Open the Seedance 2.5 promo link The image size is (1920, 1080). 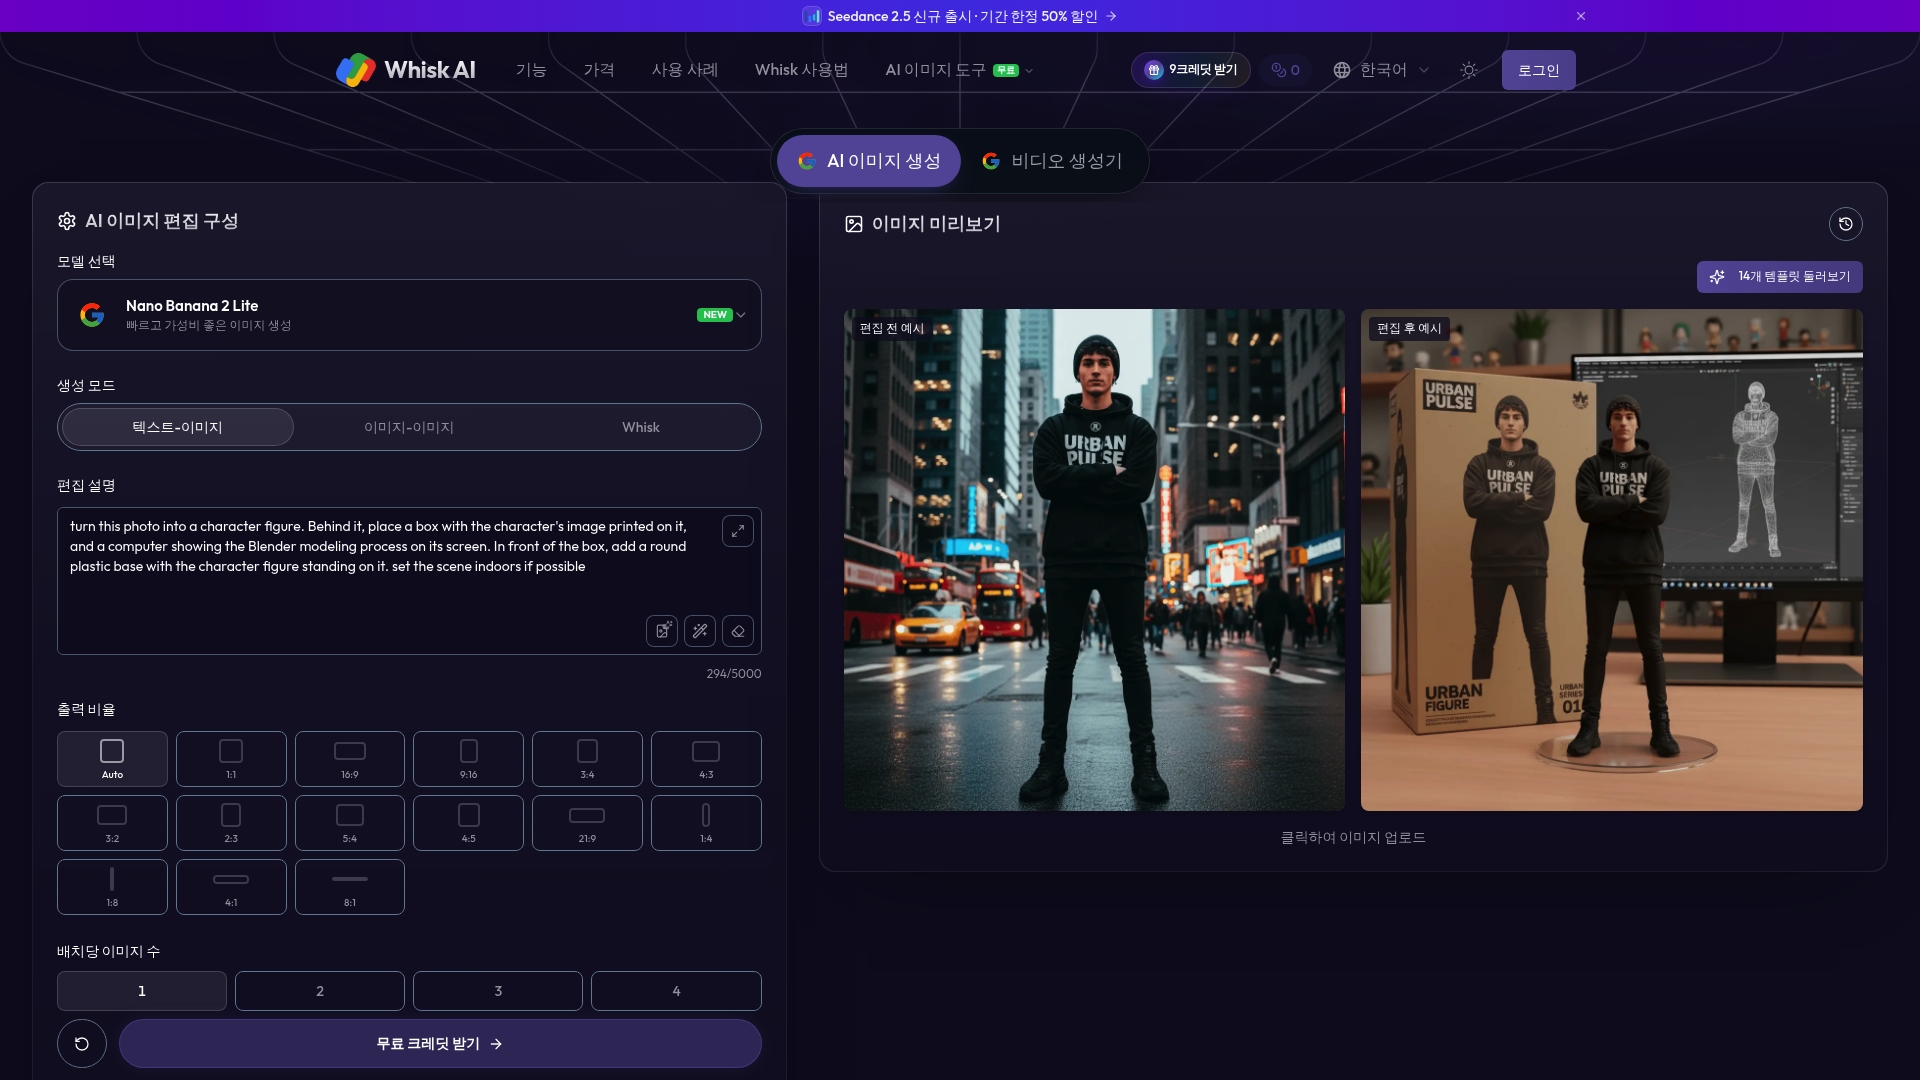(x=960, y=16)
